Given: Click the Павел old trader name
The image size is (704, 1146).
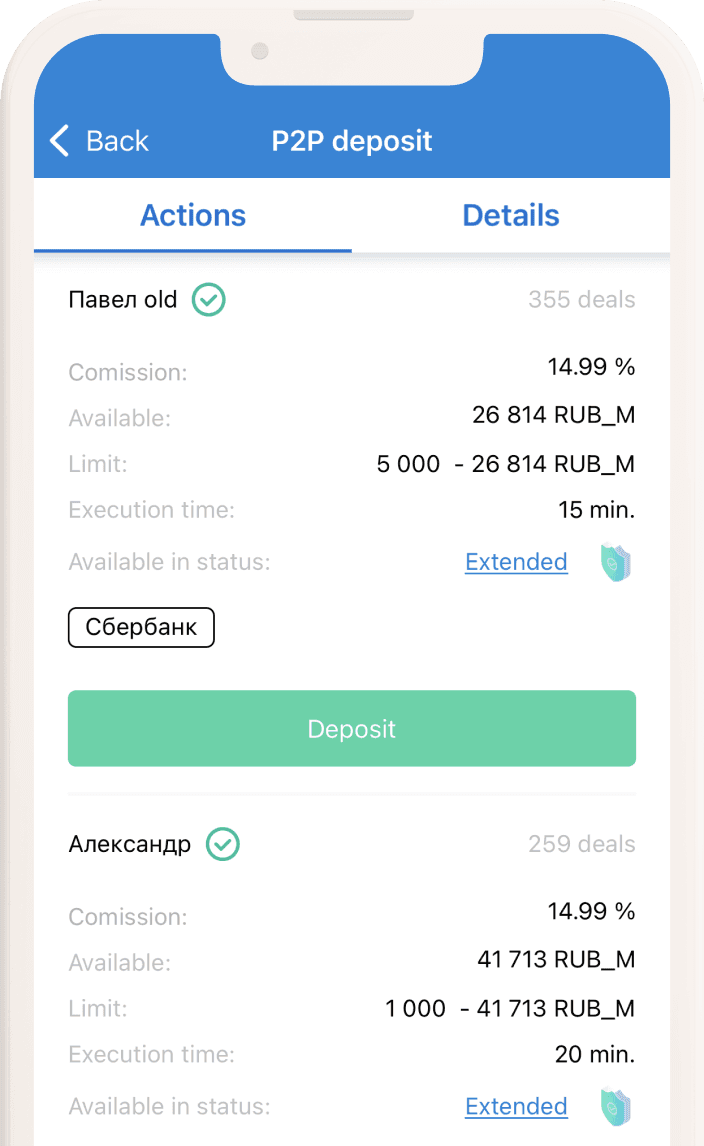Looking at the screenshot, I should (123, 300).
